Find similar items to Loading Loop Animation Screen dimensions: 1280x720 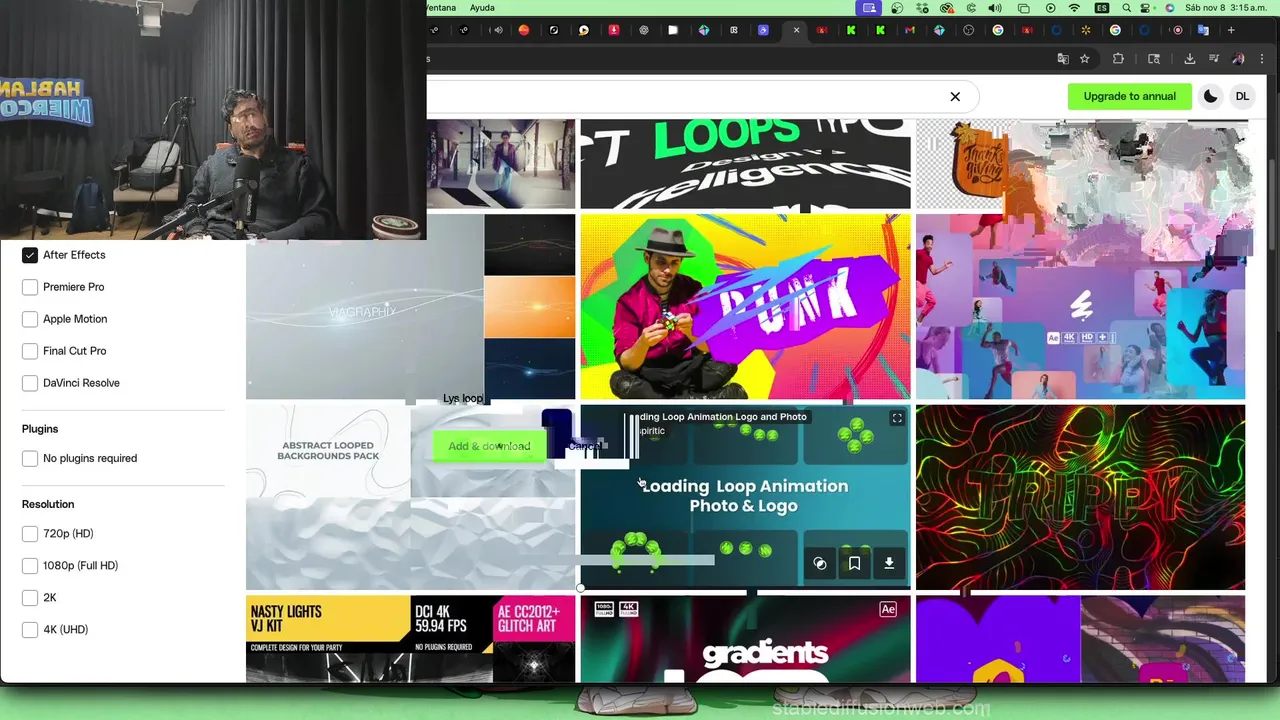(820, 563)
